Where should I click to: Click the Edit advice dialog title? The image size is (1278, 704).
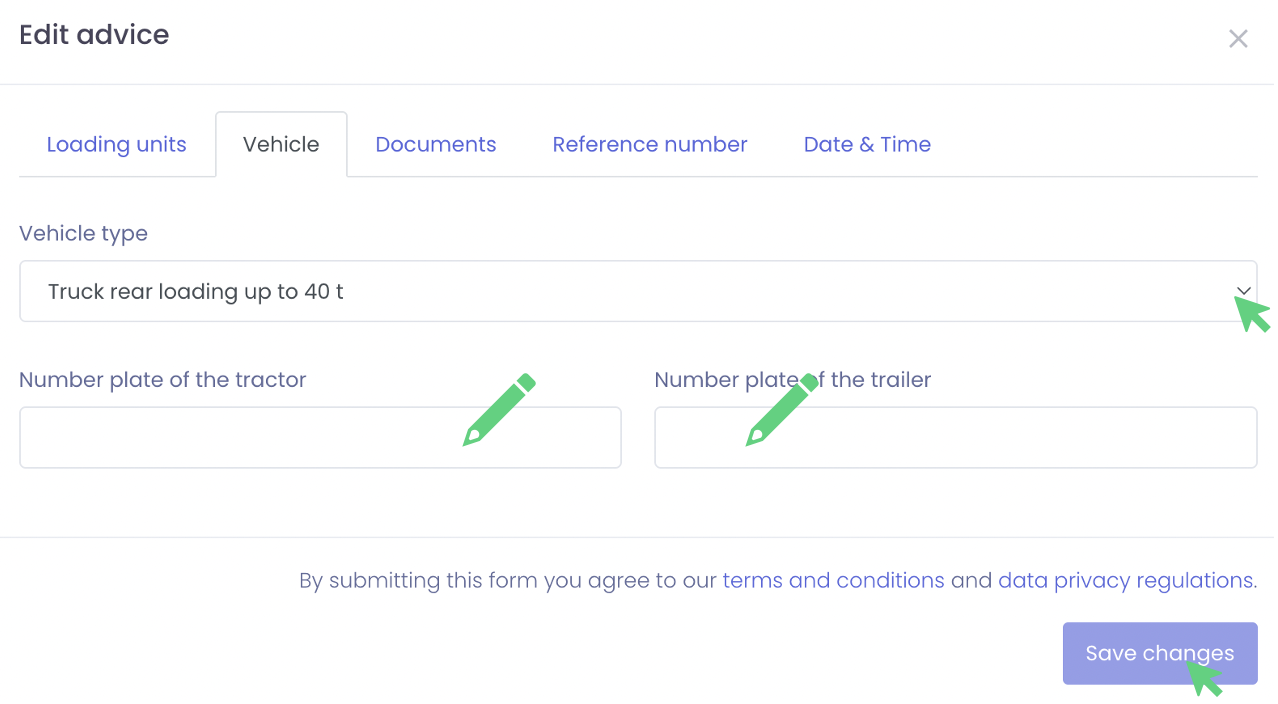[x=94, y=35]
